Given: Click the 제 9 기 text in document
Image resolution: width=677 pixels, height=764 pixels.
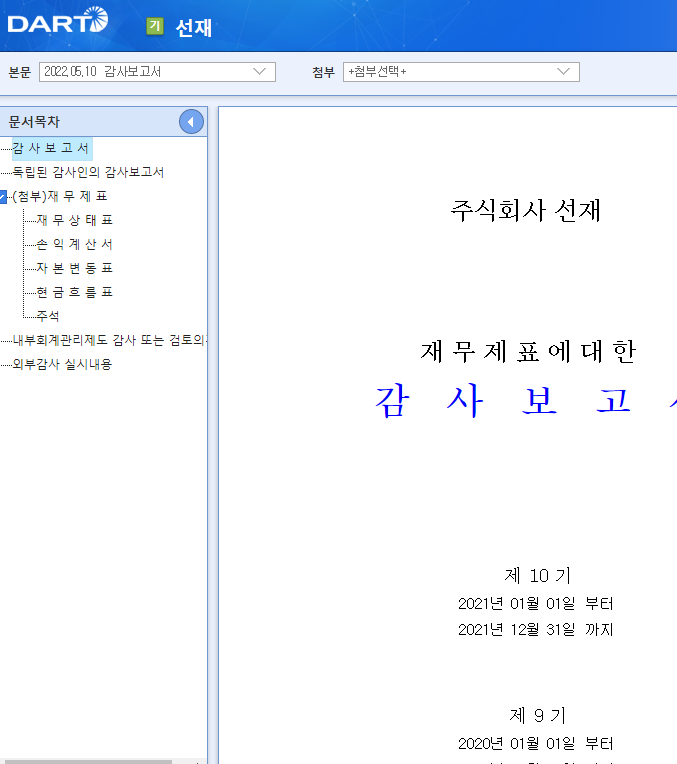Looking at the screenshot, I should [x=537, y=715].
